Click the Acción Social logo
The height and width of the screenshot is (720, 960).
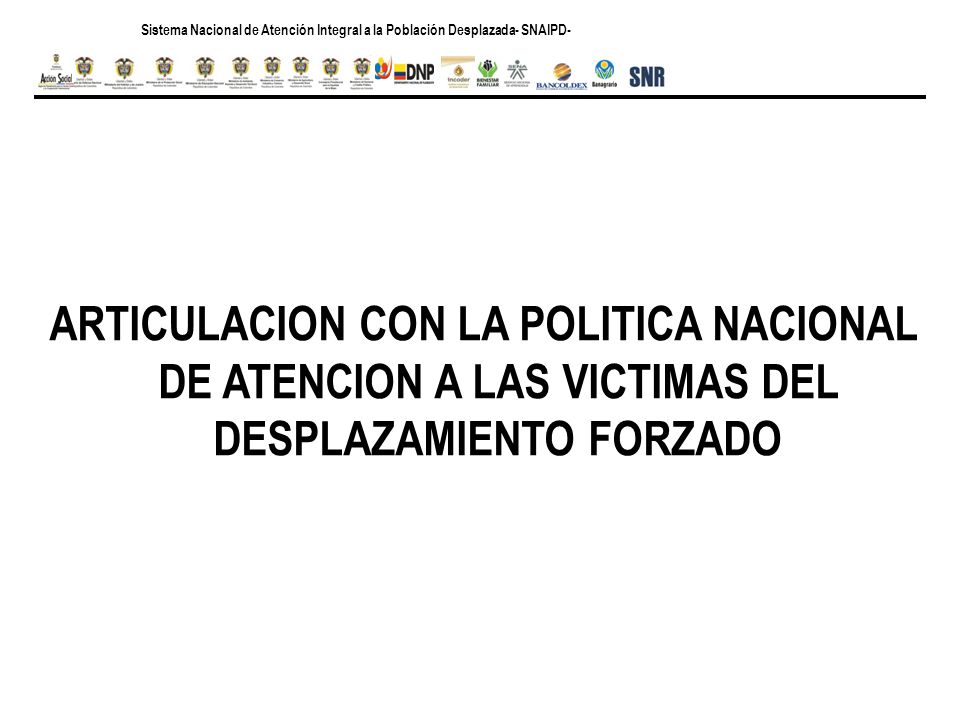(56, 73)
